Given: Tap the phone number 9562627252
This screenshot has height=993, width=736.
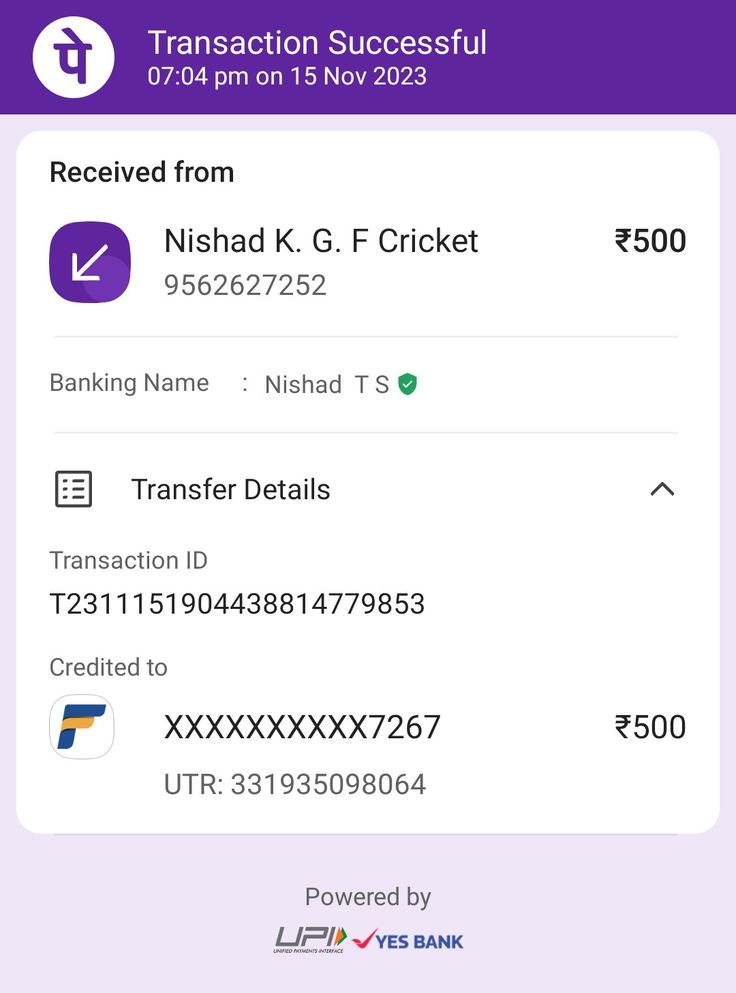Looking at the screenshot, I should pos(245,286).
